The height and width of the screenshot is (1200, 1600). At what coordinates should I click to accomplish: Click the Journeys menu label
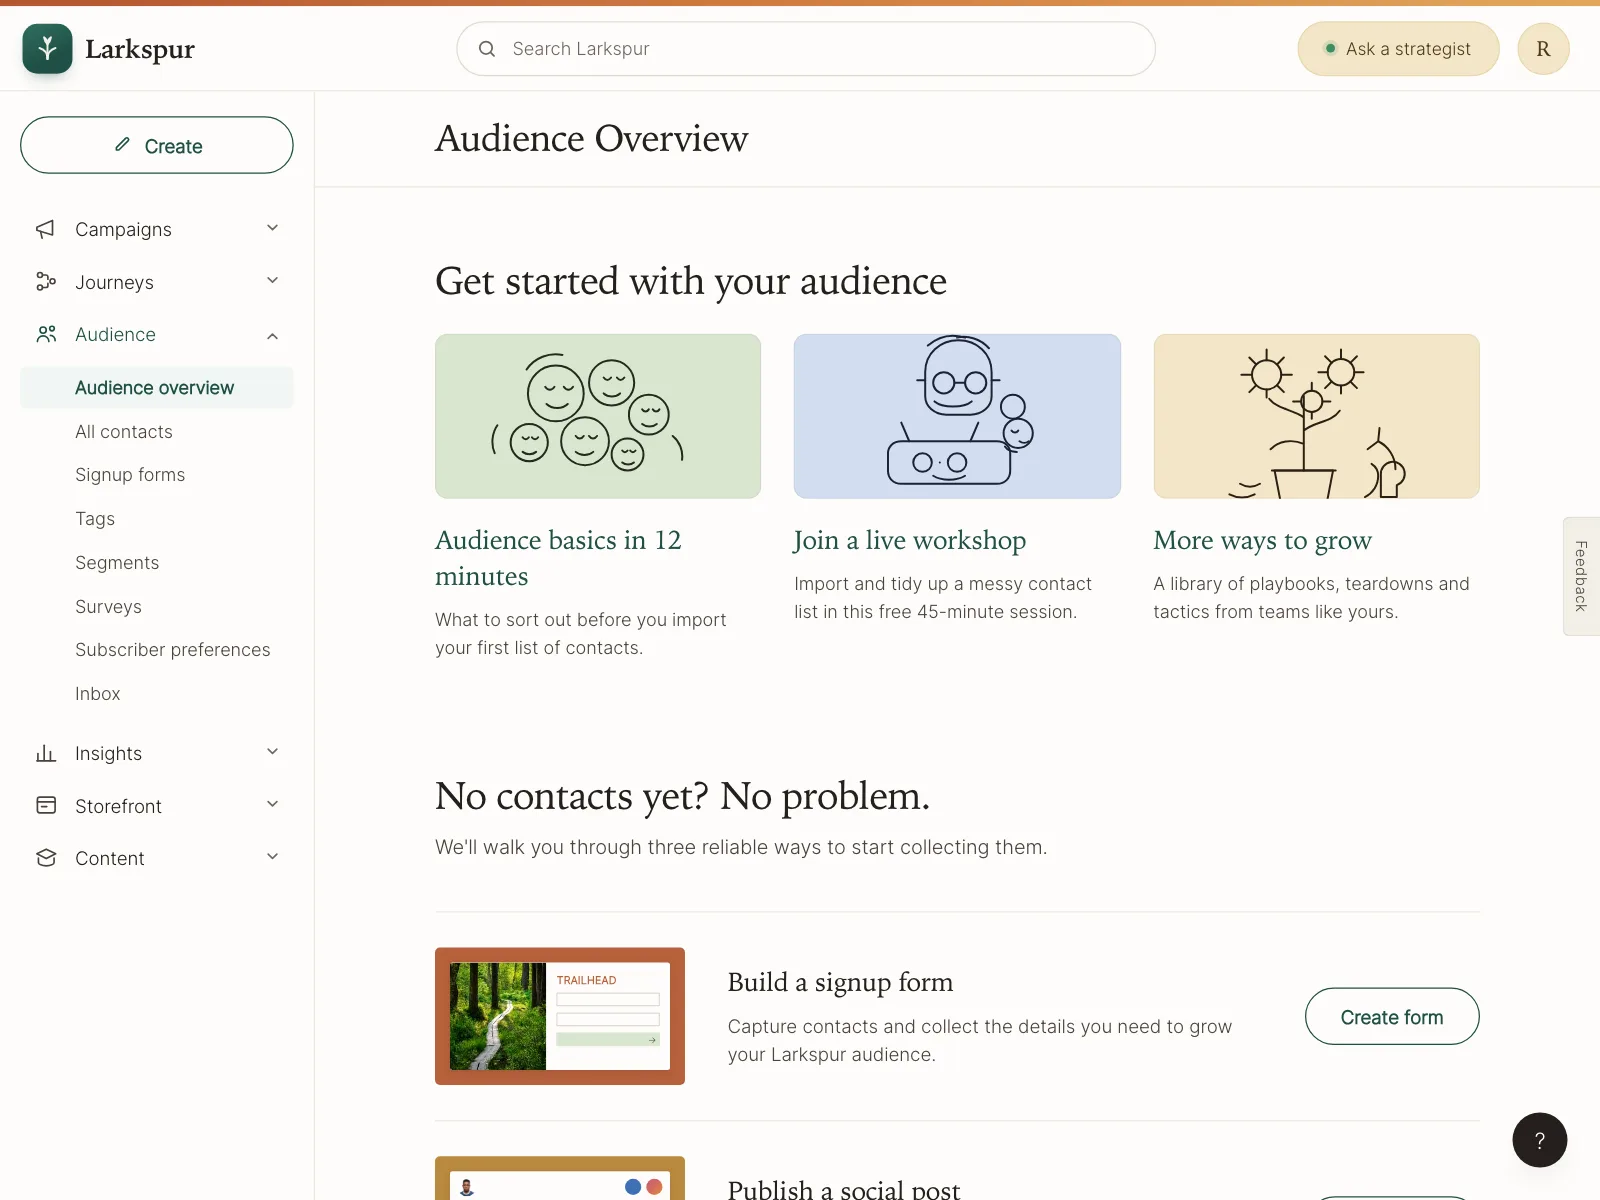coord(114,282)
